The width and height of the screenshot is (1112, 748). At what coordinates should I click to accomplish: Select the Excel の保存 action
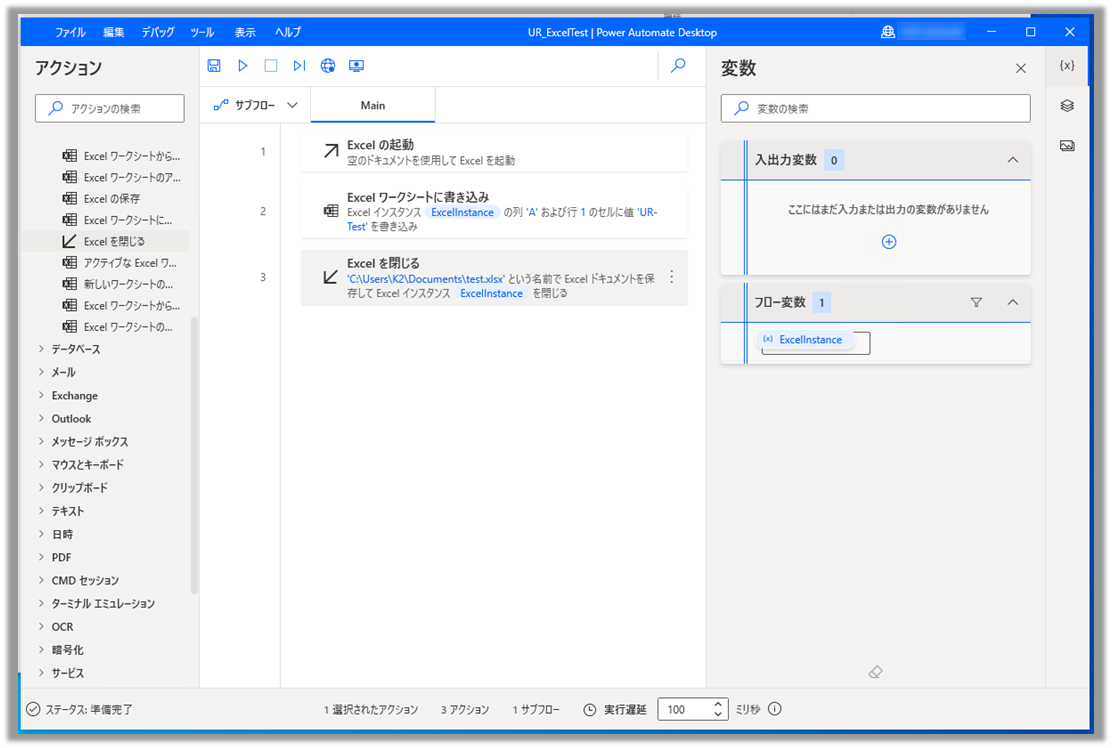111,199
